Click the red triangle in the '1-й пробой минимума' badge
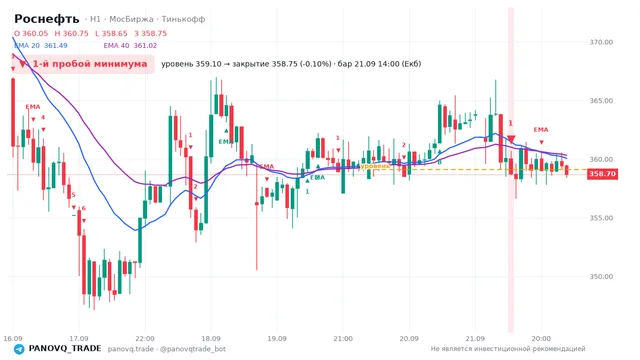Image resolution: width=640 pixels, height=360 pixels. tap(23, 64)
